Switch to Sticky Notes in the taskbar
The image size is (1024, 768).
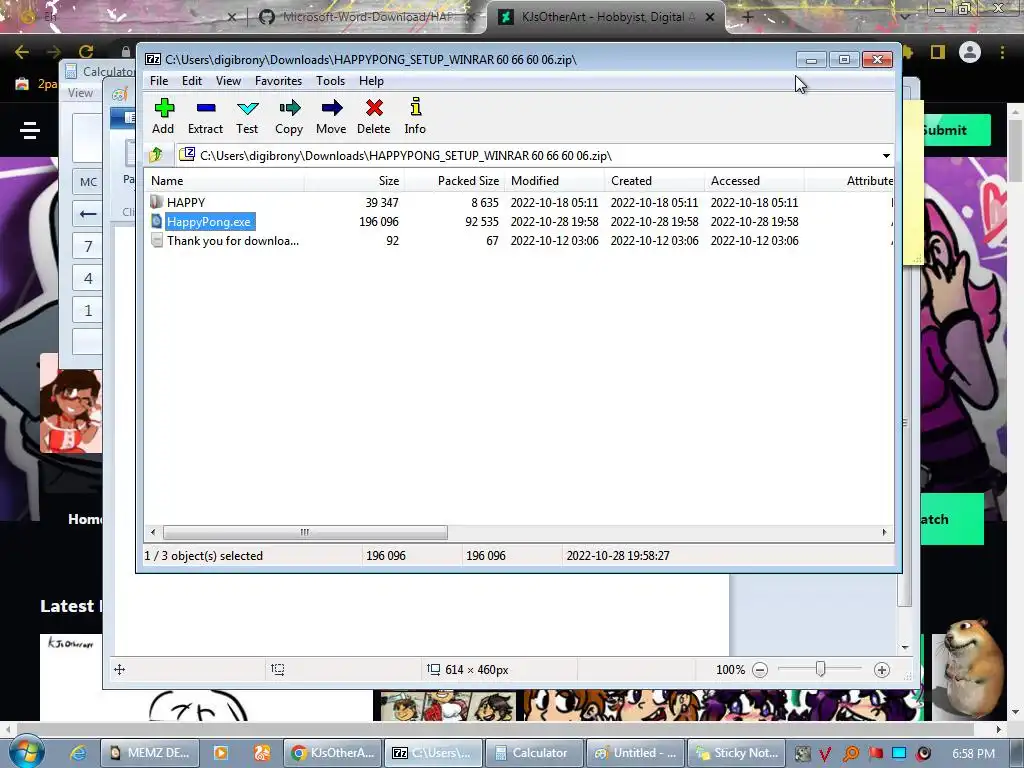[735, 753]
